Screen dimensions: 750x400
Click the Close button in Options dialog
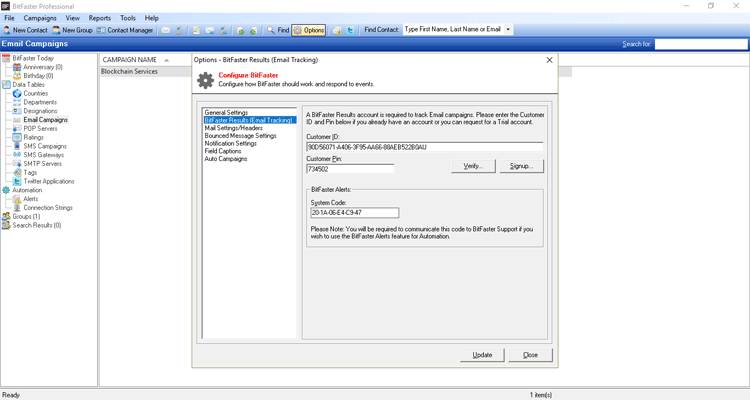530,355
